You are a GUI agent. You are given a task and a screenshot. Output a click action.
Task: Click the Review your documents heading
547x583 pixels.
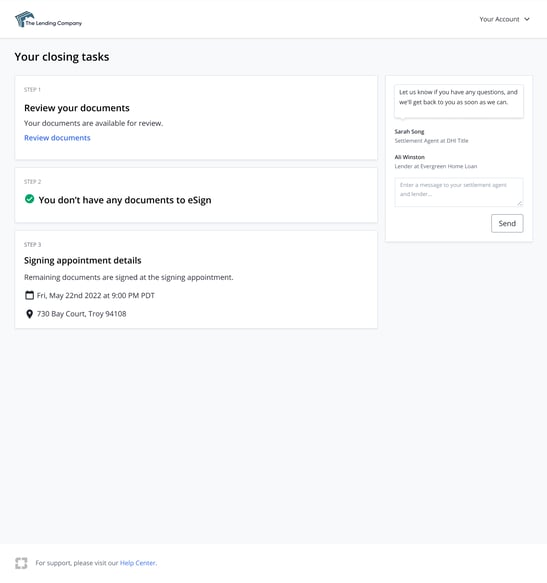point(77,108)
